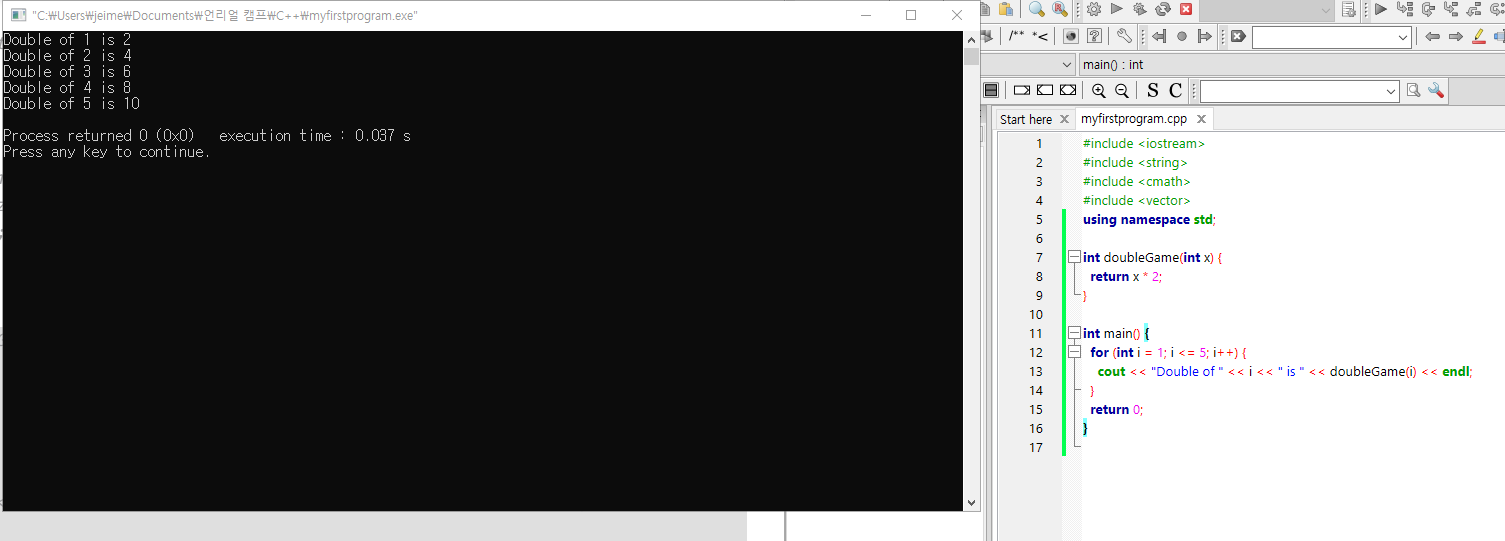1505x541 pixels.
Task: Run the program with gray play icon
Action: pyautogui.click(x=1117, y=9)
